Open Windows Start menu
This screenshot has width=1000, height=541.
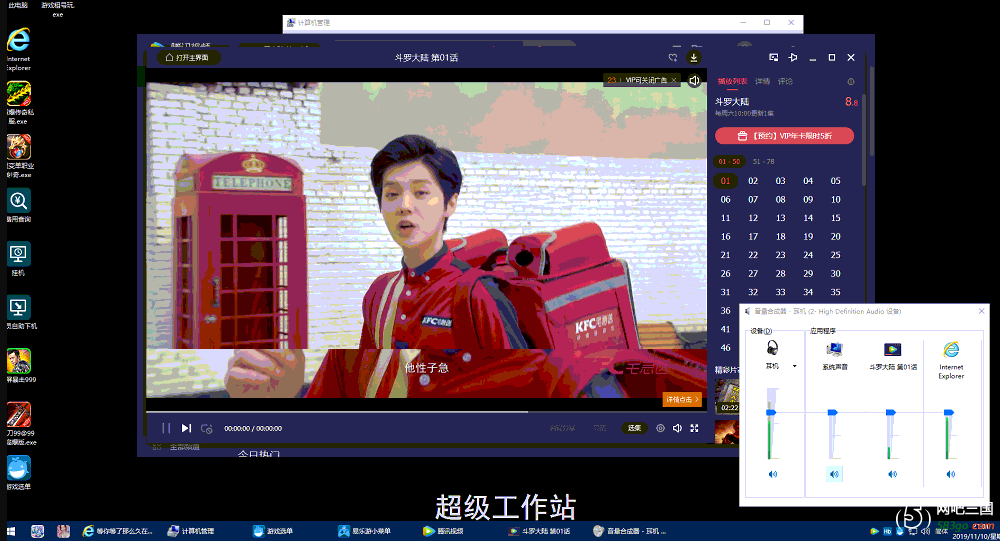11,531
